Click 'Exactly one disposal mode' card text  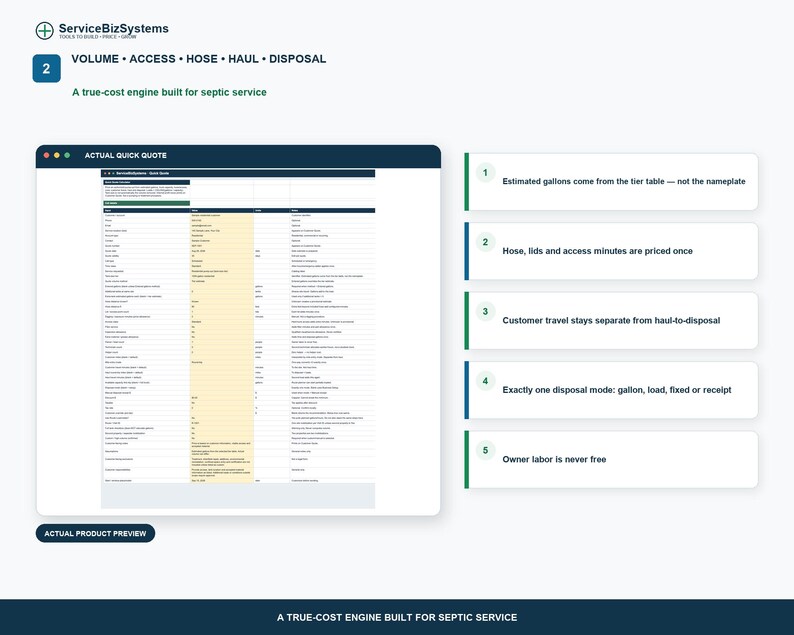click(x=617, y=390)
